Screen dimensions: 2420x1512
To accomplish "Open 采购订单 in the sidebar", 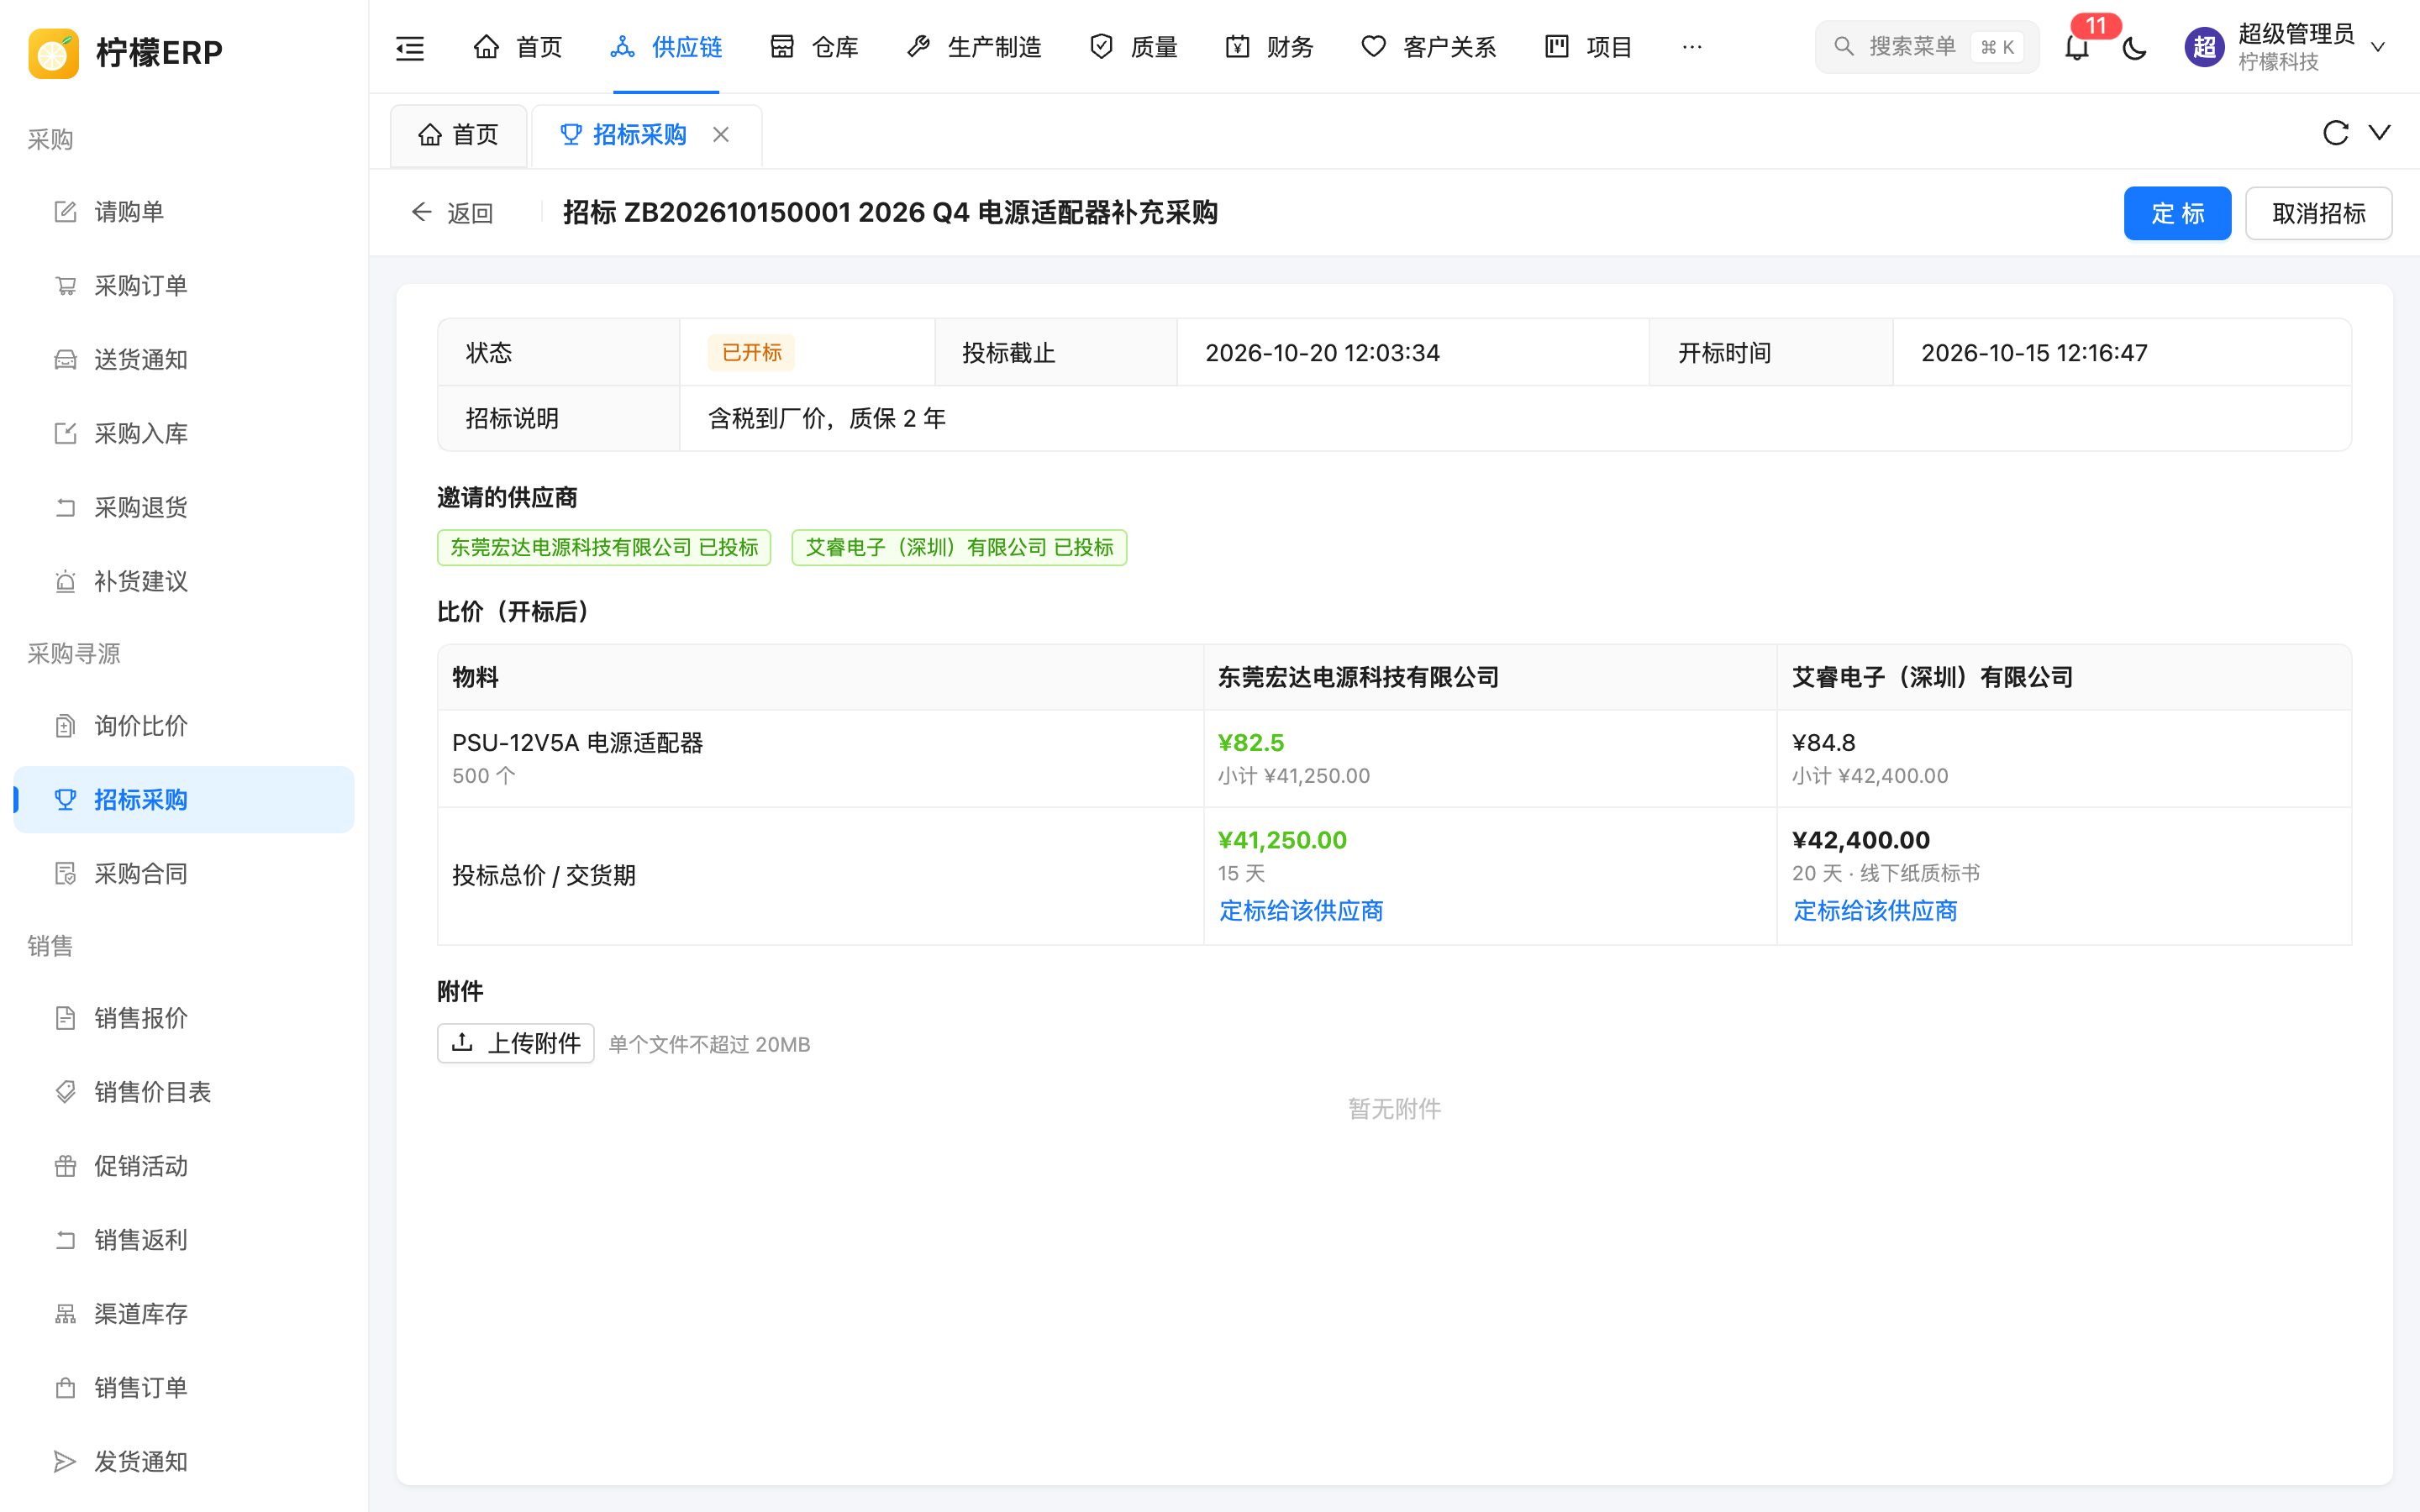I will point(184,286).
